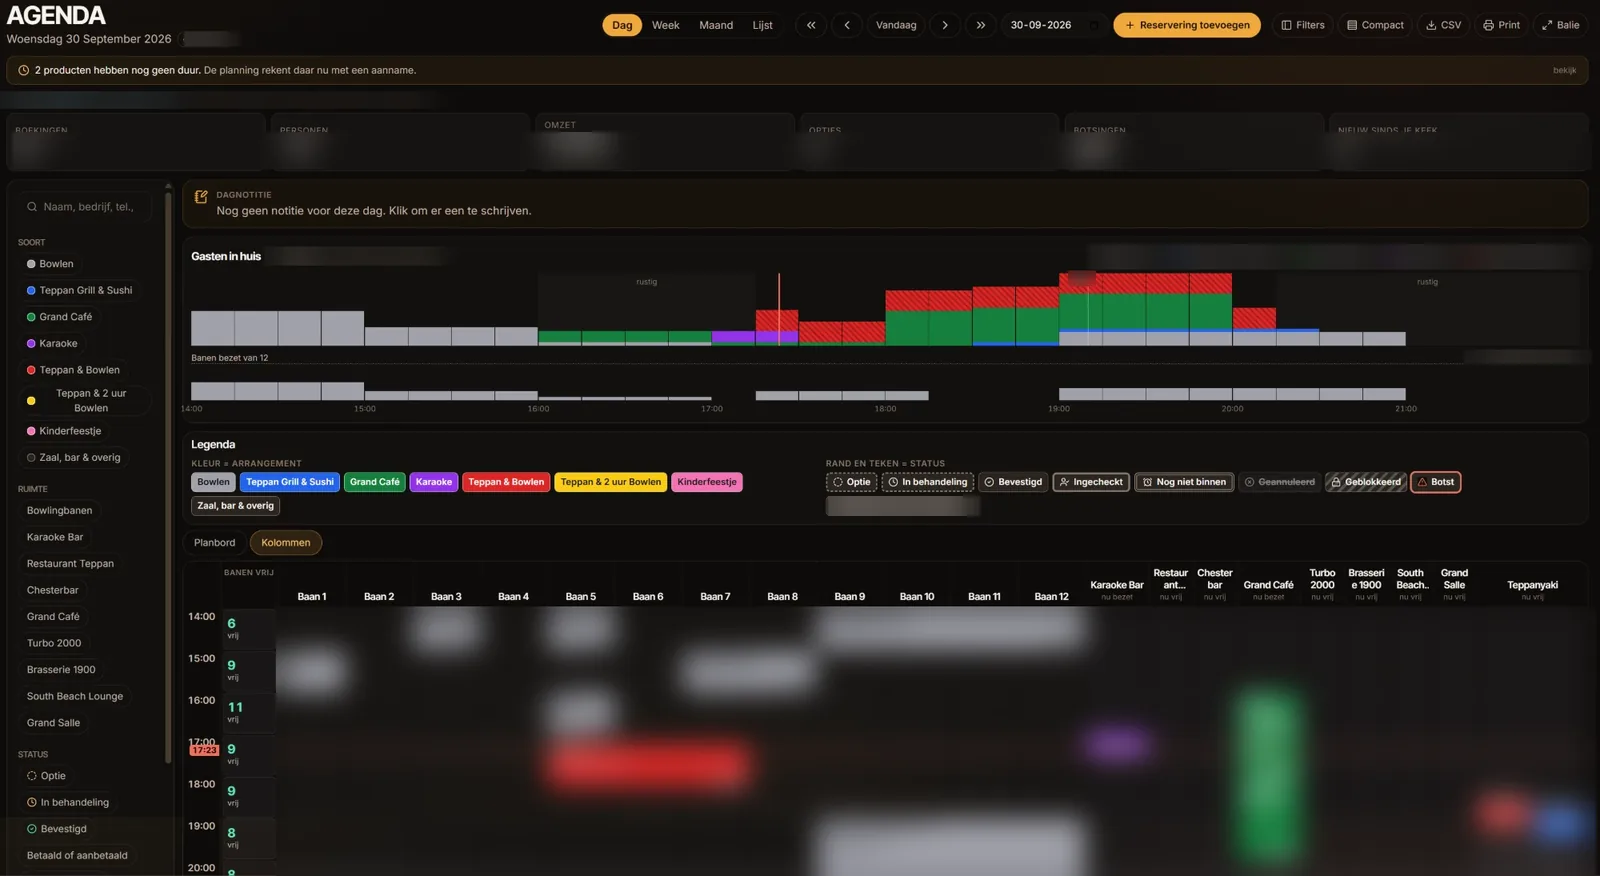This screenshot has height=876, width=1600.
Task: Click the Ingecheckt status chip in the legend
Action: [1090, 482]
